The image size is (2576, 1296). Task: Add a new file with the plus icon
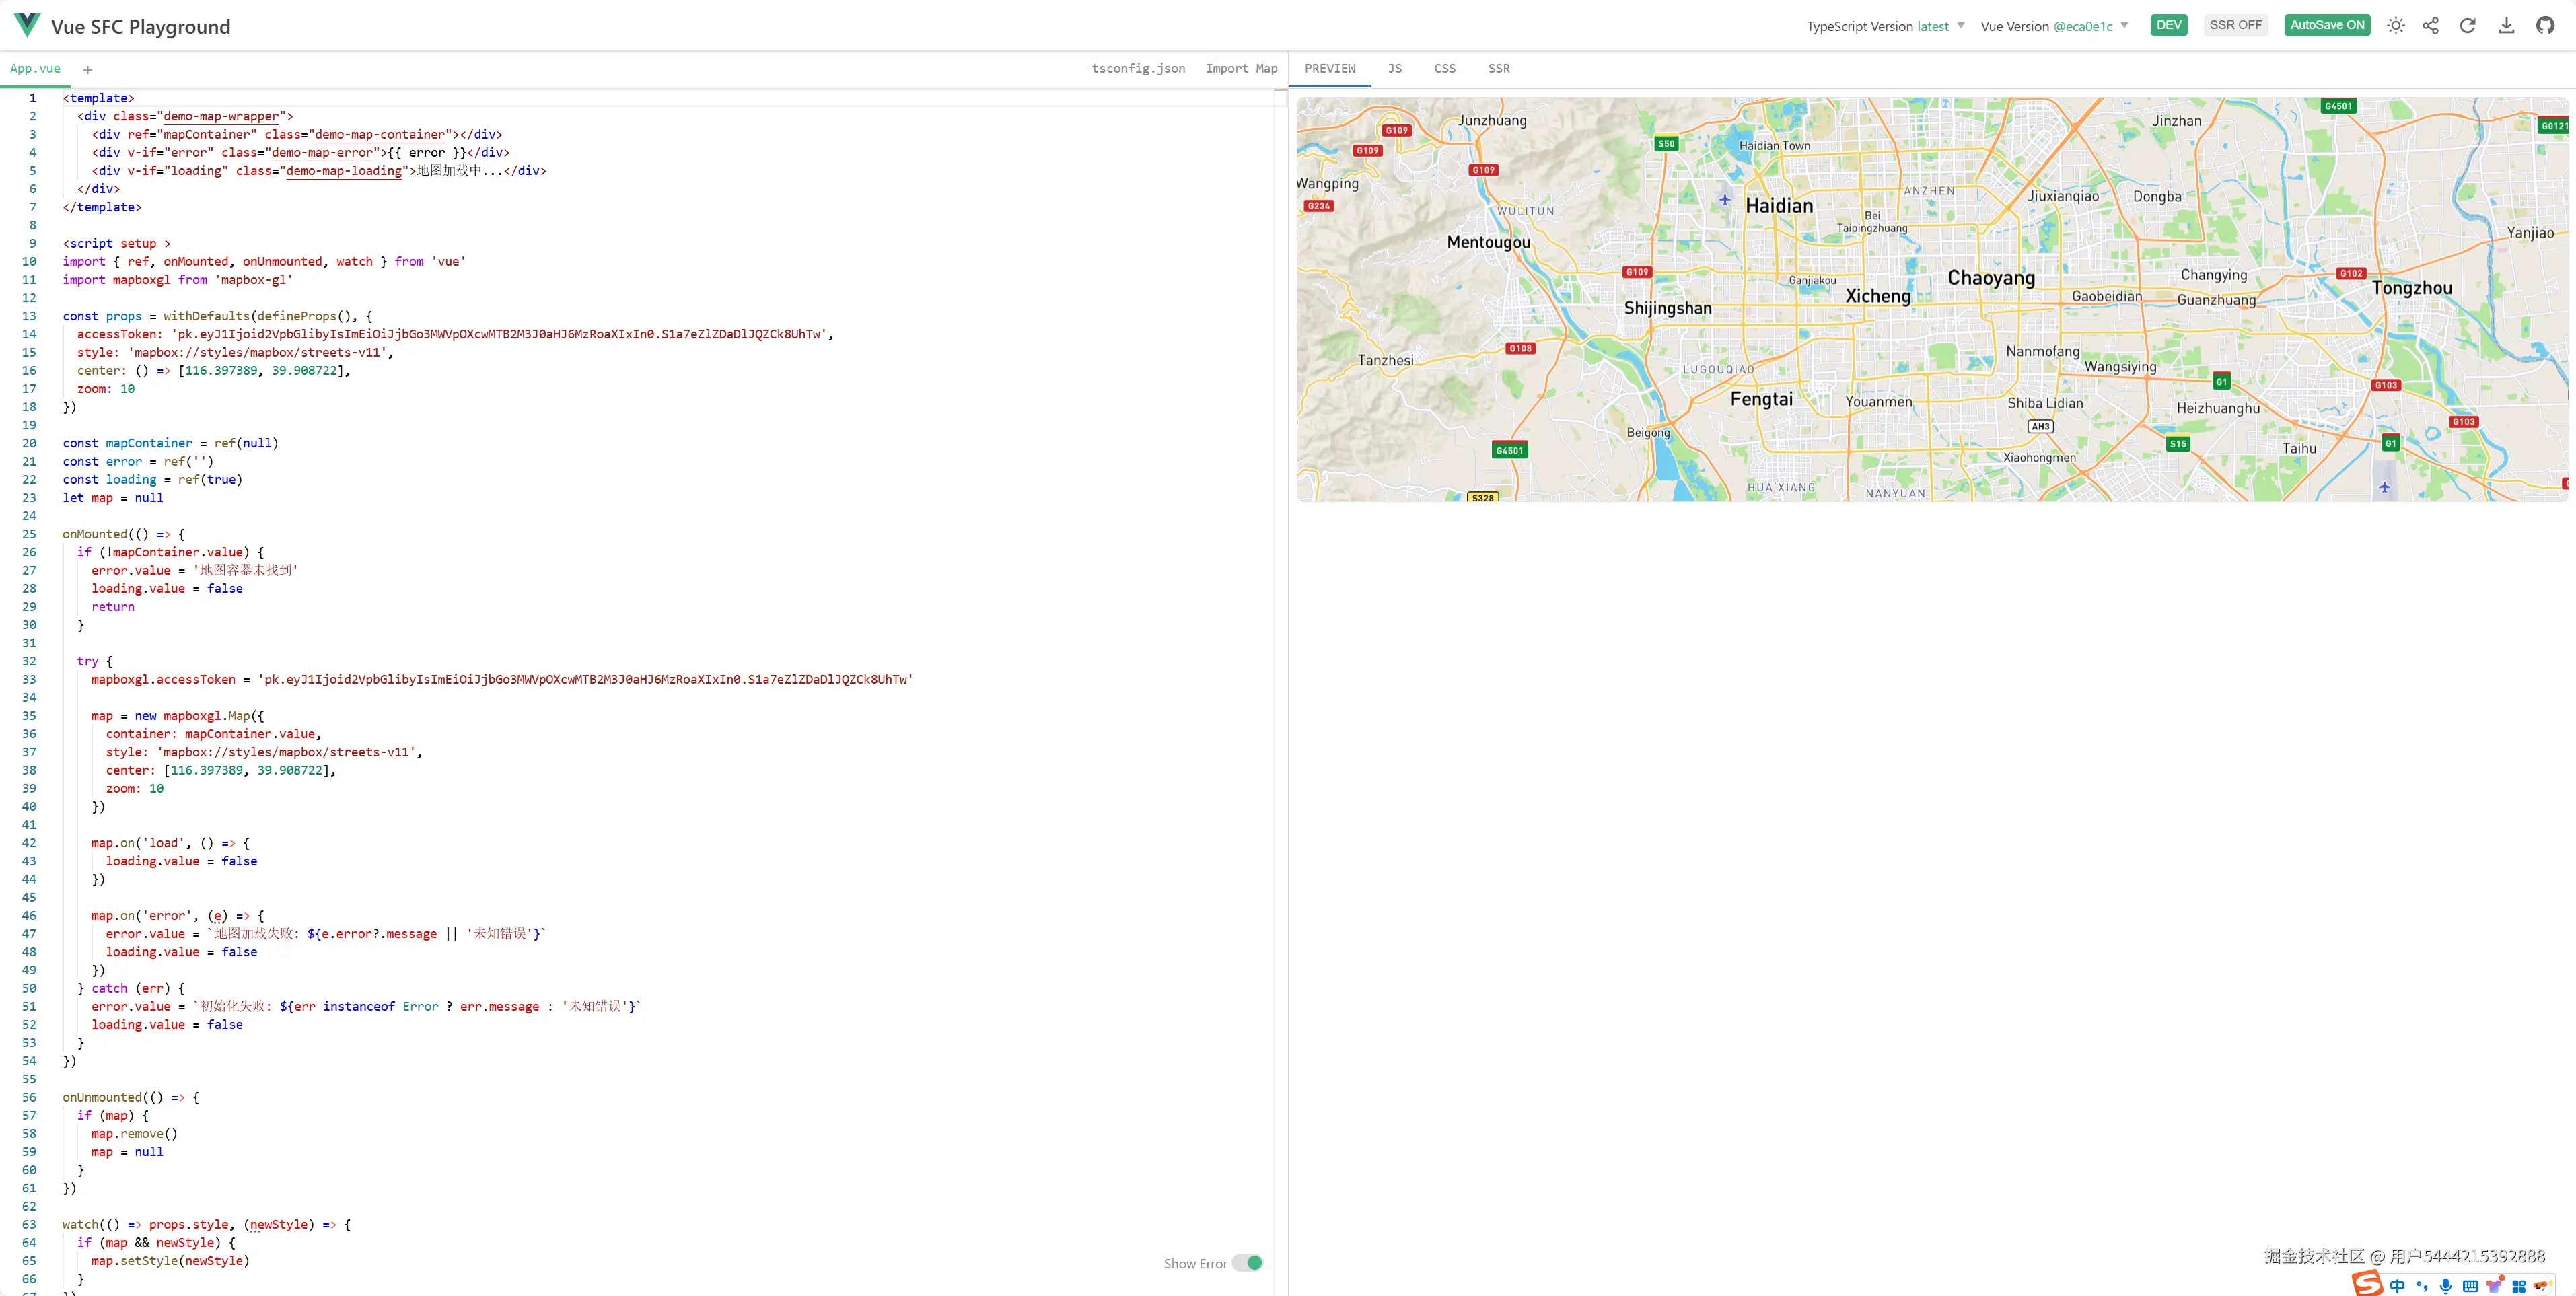pos(88,69)
